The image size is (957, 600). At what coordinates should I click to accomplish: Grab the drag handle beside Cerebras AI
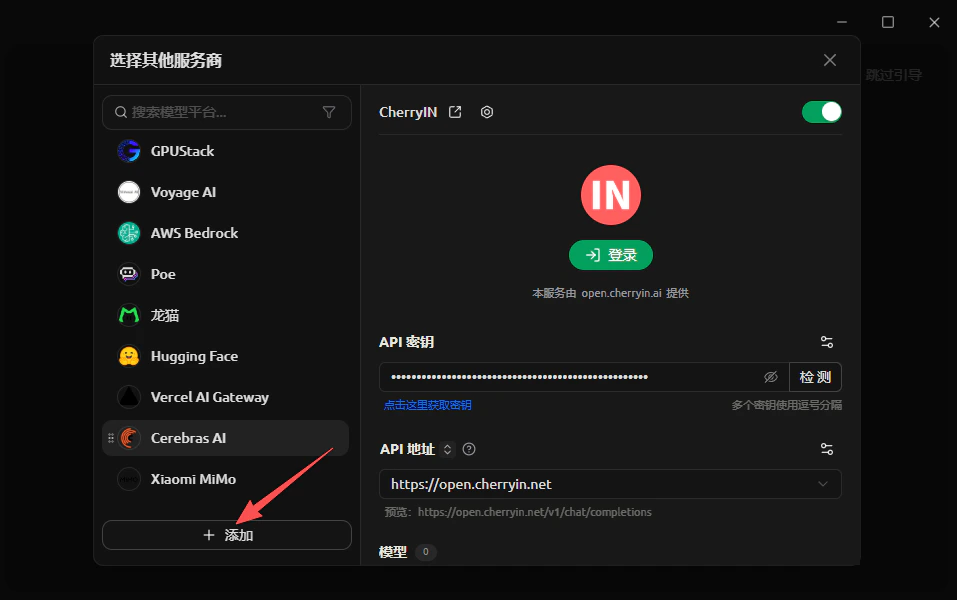tap(110, 438)
